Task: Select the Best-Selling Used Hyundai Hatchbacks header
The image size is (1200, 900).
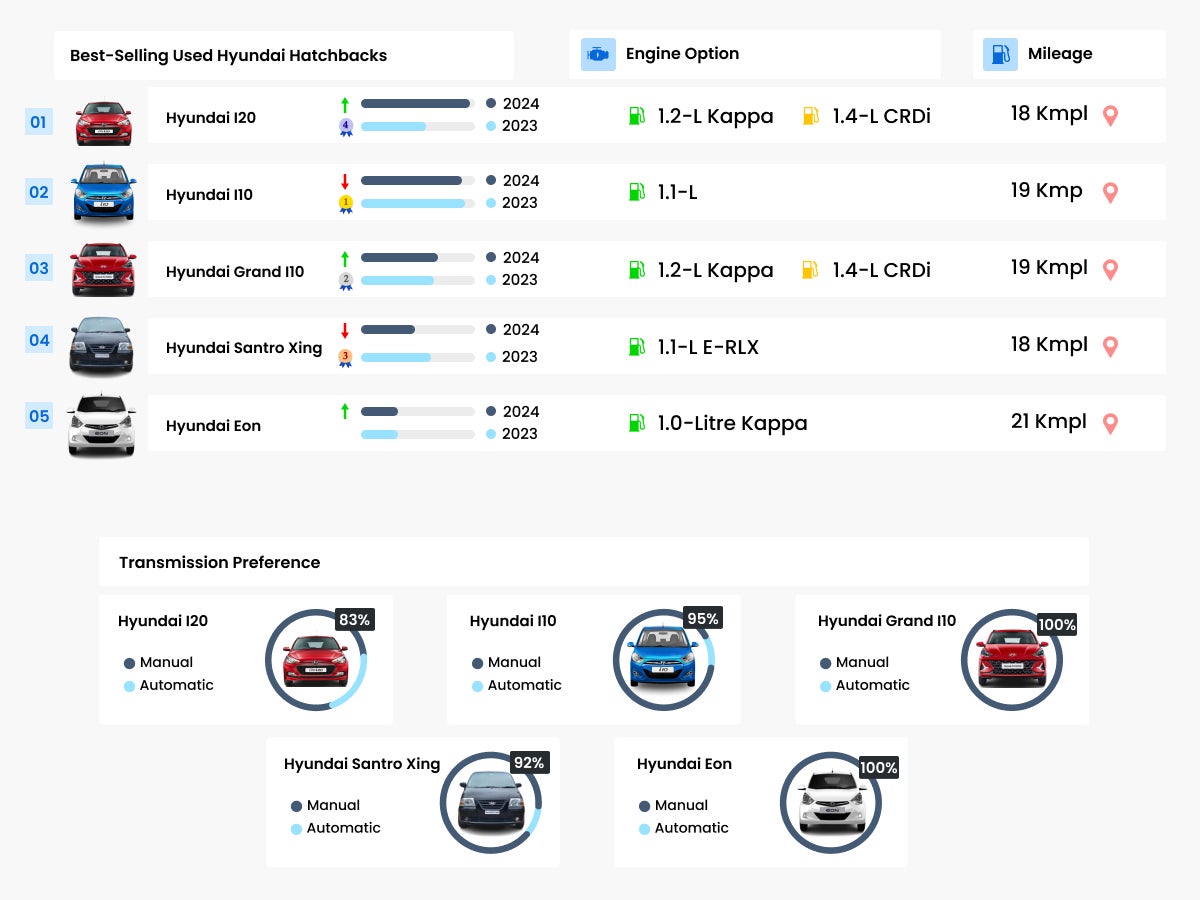Action: pos(227,55)
